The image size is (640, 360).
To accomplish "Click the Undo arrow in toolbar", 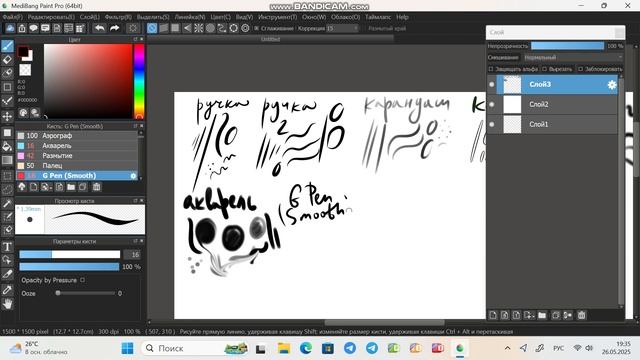I will coord(99,28).
